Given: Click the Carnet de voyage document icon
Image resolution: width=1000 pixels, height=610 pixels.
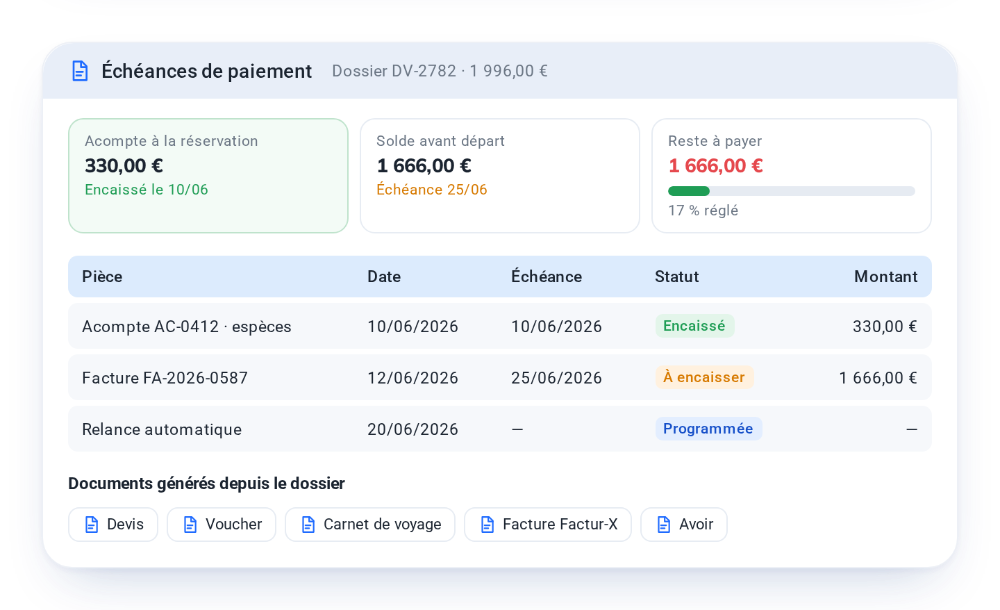Looking at the screenshot, I should point(308,524).
